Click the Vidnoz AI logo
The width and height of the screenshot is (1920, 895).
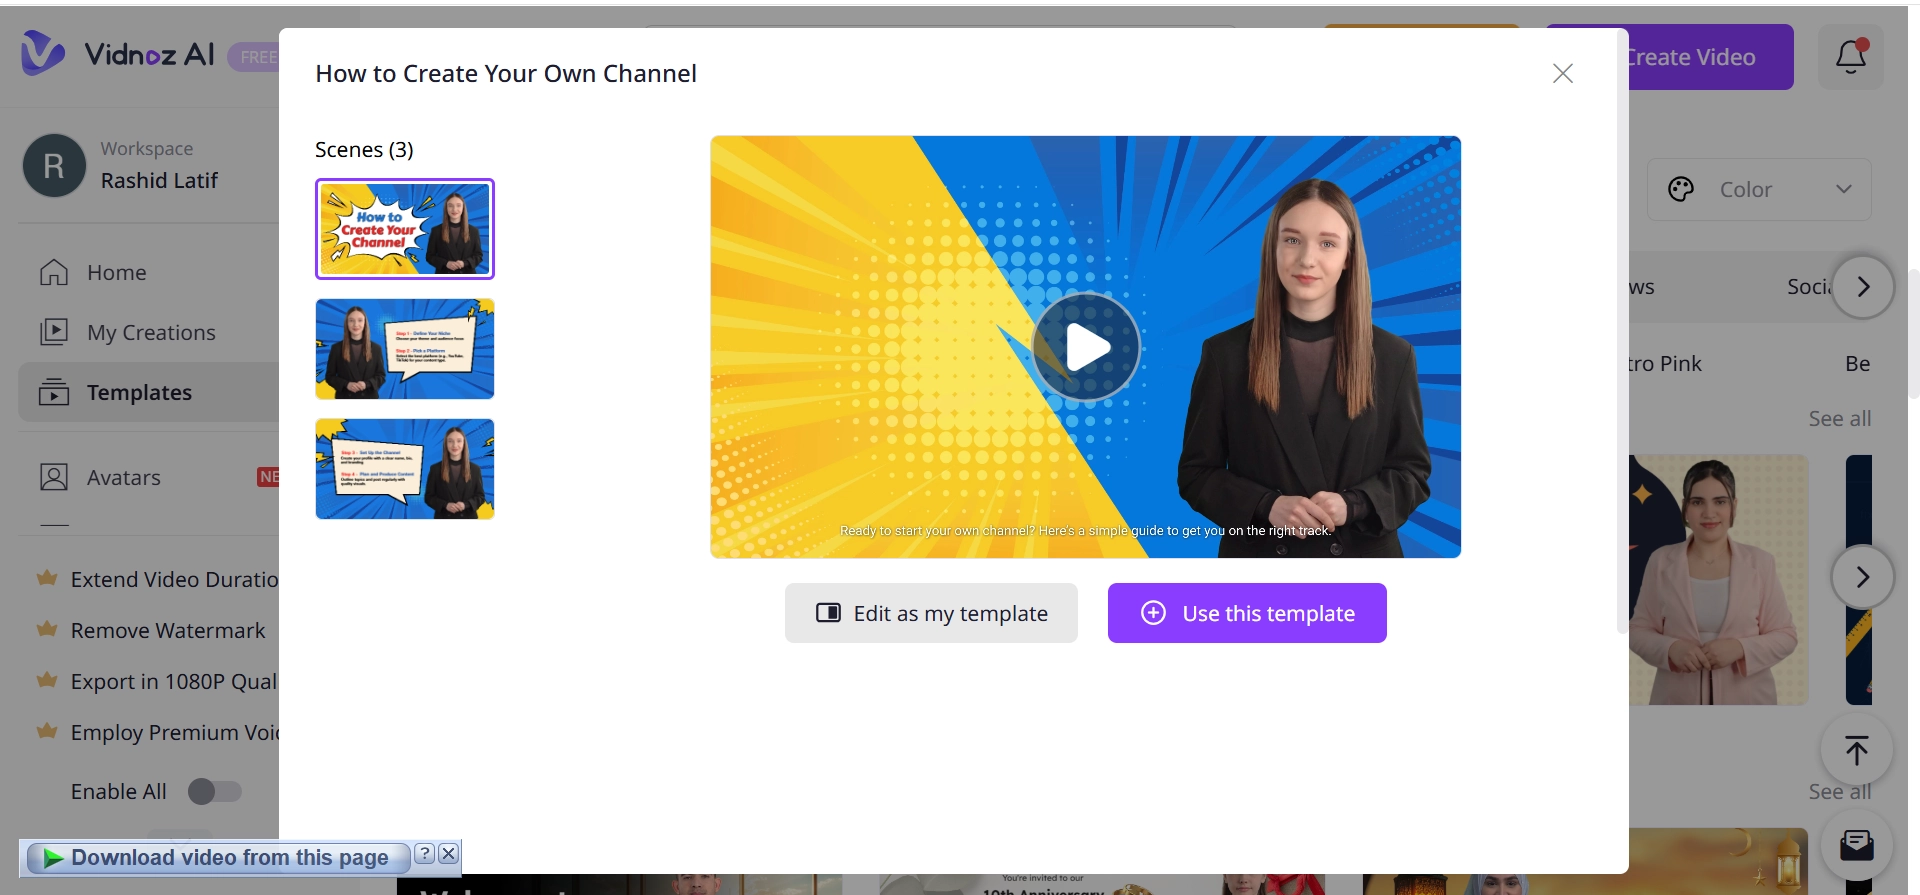pyautogui.click(x=118, y=54)
